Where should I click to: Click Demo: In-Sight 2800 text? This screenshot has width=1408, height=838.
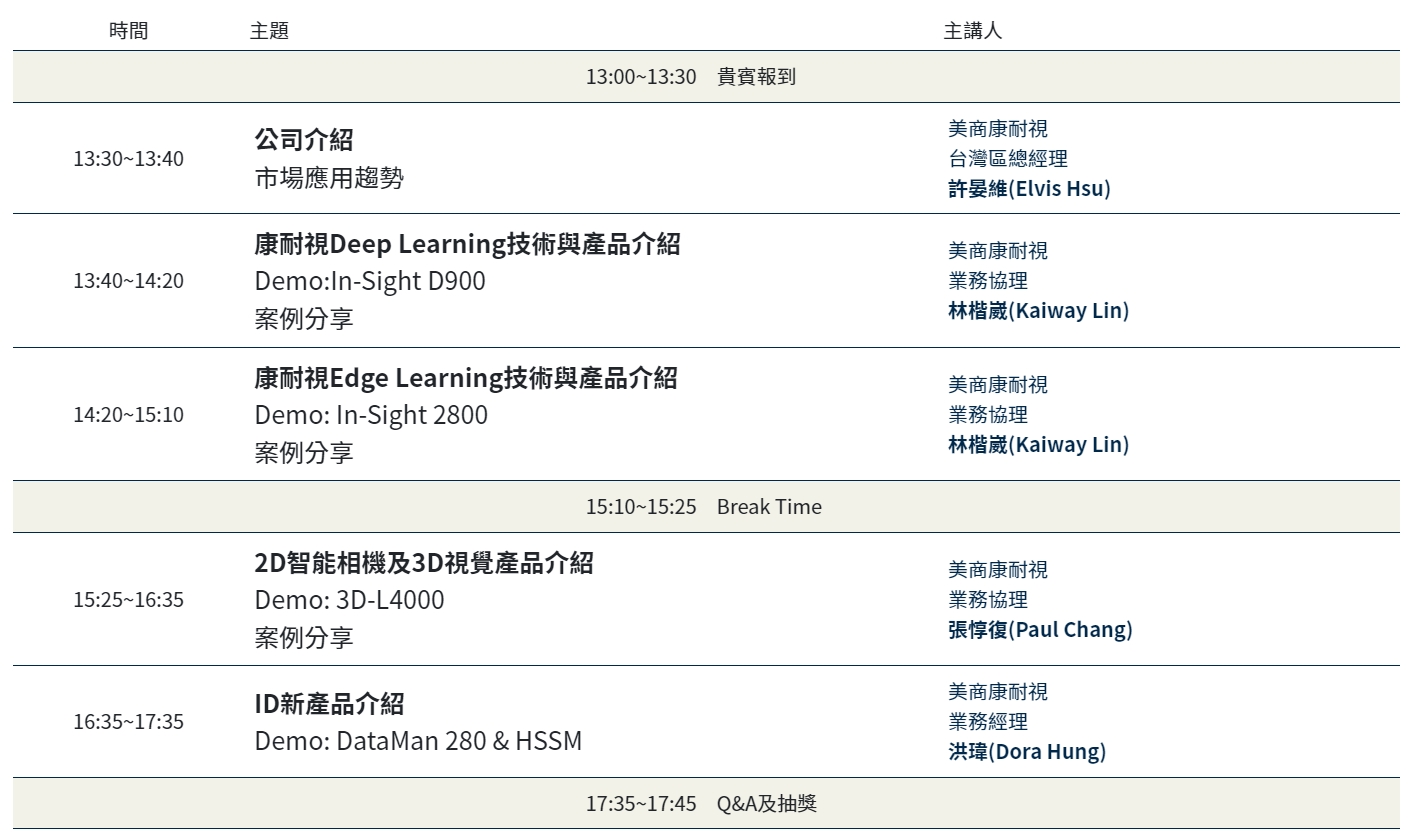[x=371, y=415]
